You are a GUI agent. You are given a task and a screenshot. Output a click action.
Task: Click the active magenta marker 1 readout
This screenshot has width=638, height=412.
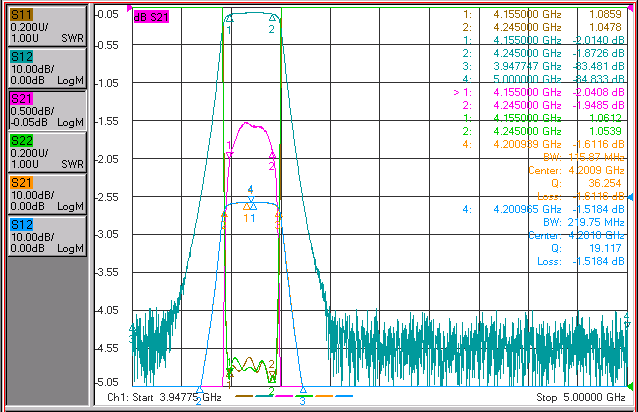[539, 92]
